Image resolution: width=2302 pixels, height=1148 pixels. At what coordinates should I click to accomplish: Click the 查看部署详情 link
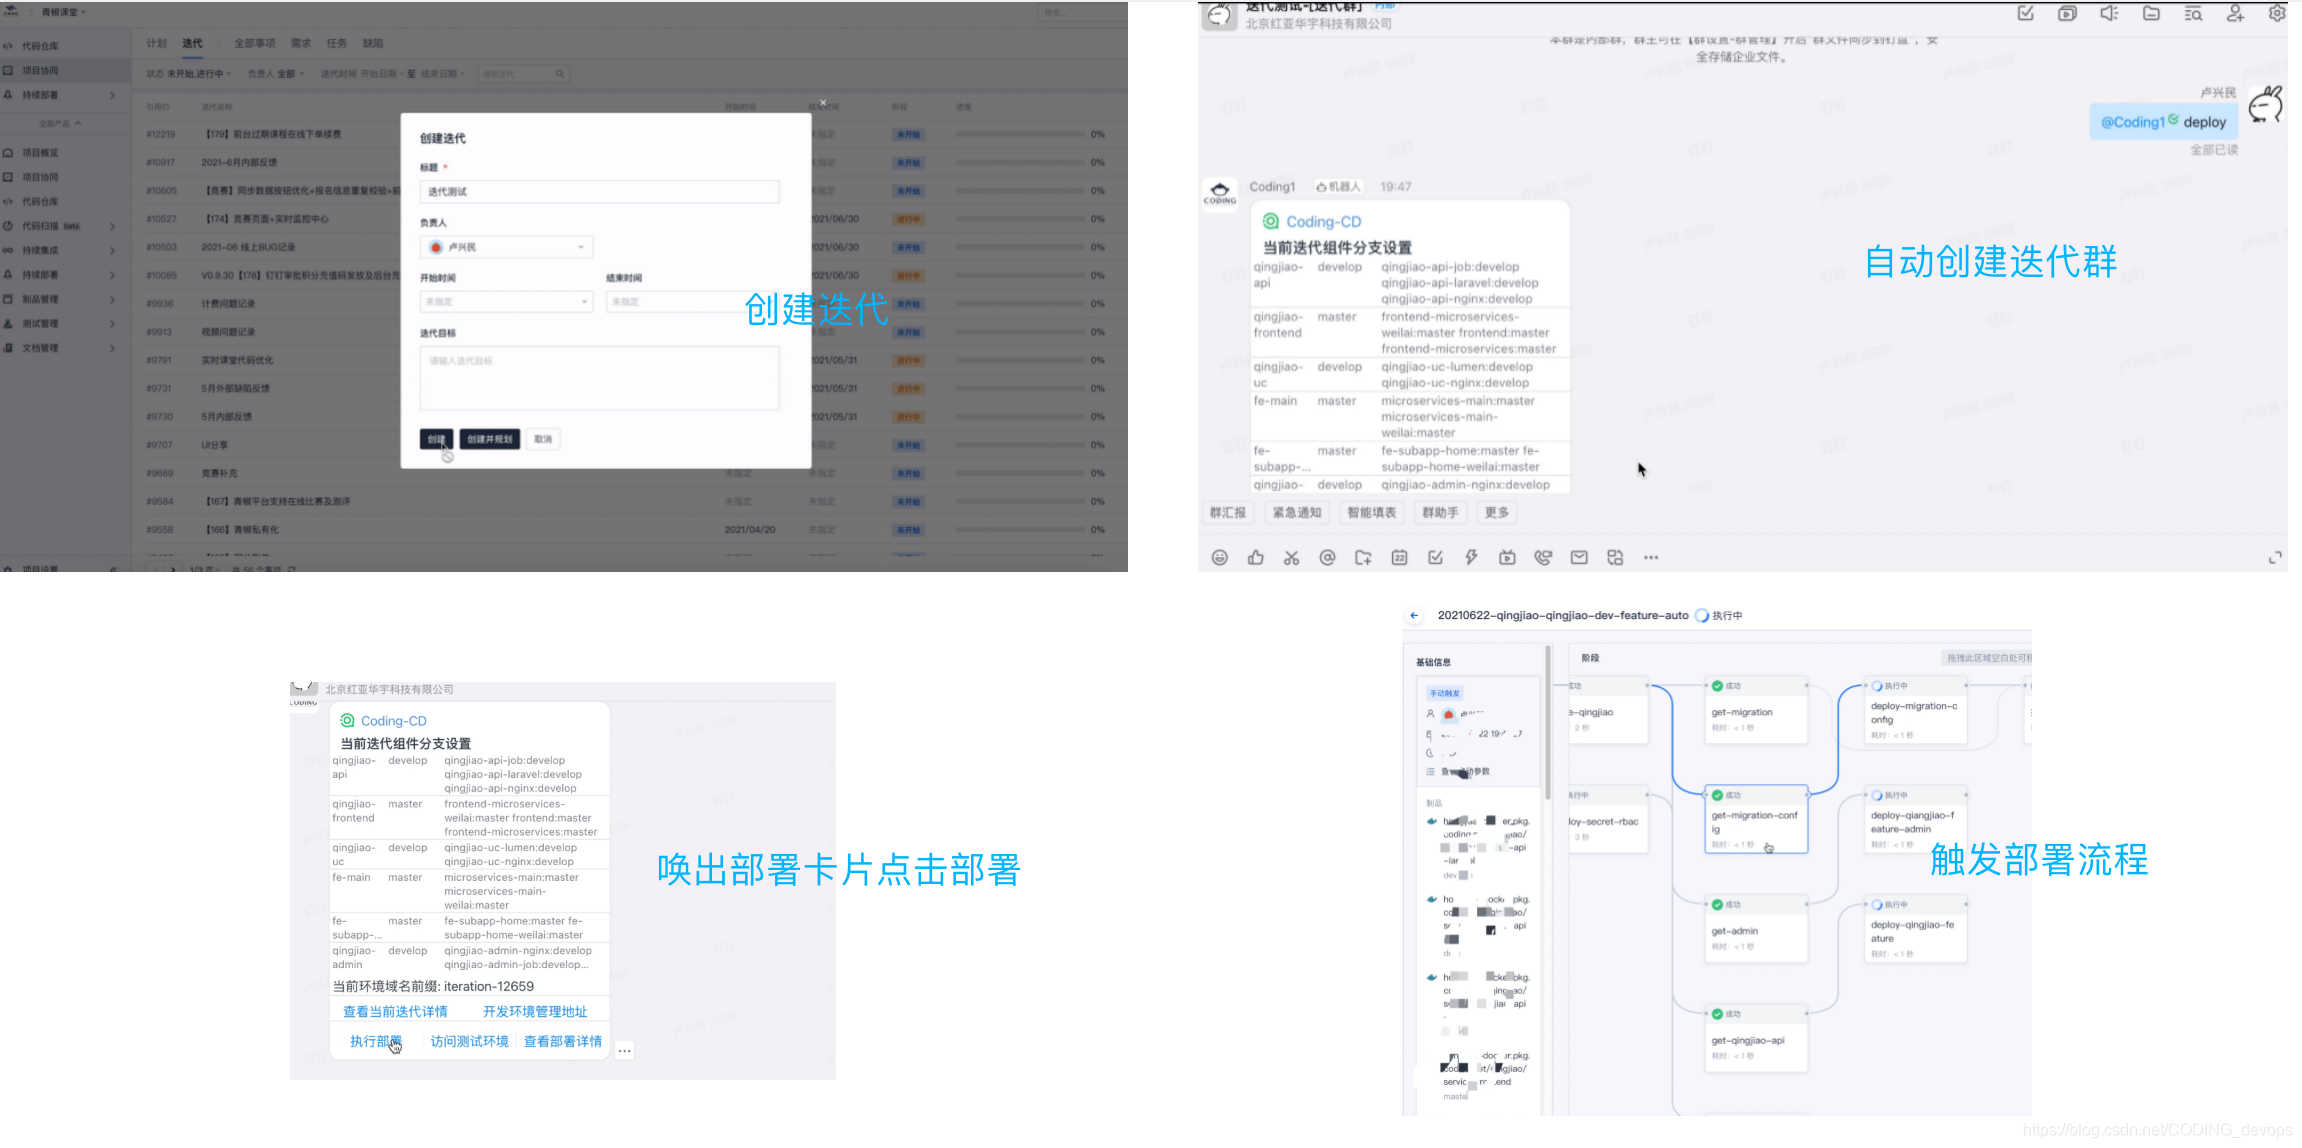tap(562, 1041)
